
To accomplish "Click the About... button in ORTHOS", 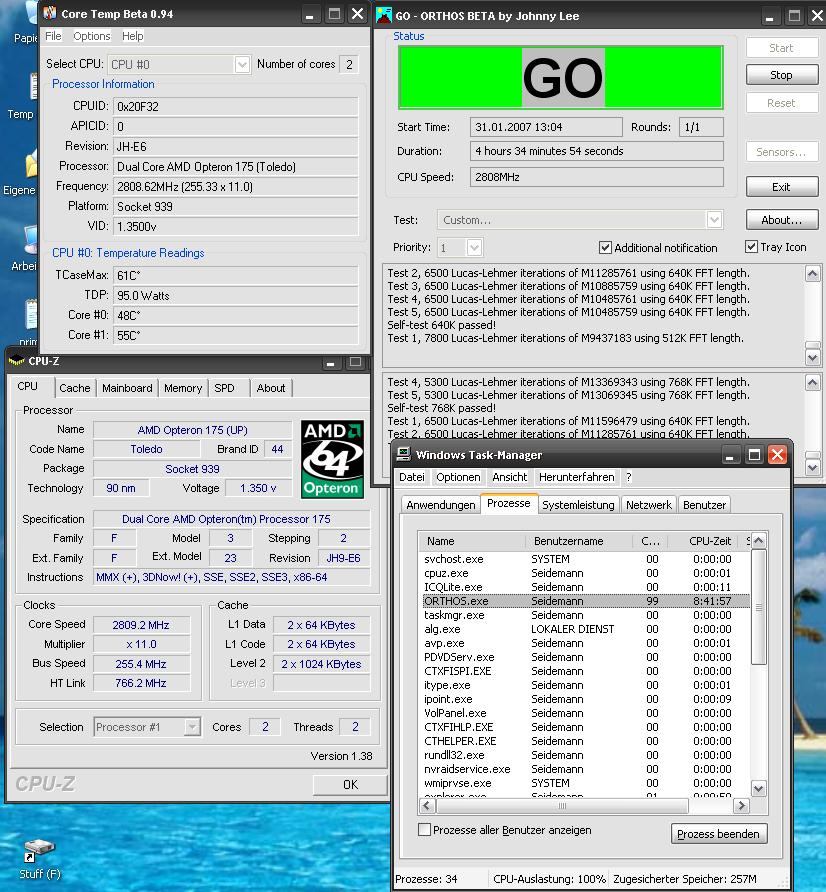I will pos(782,220).
